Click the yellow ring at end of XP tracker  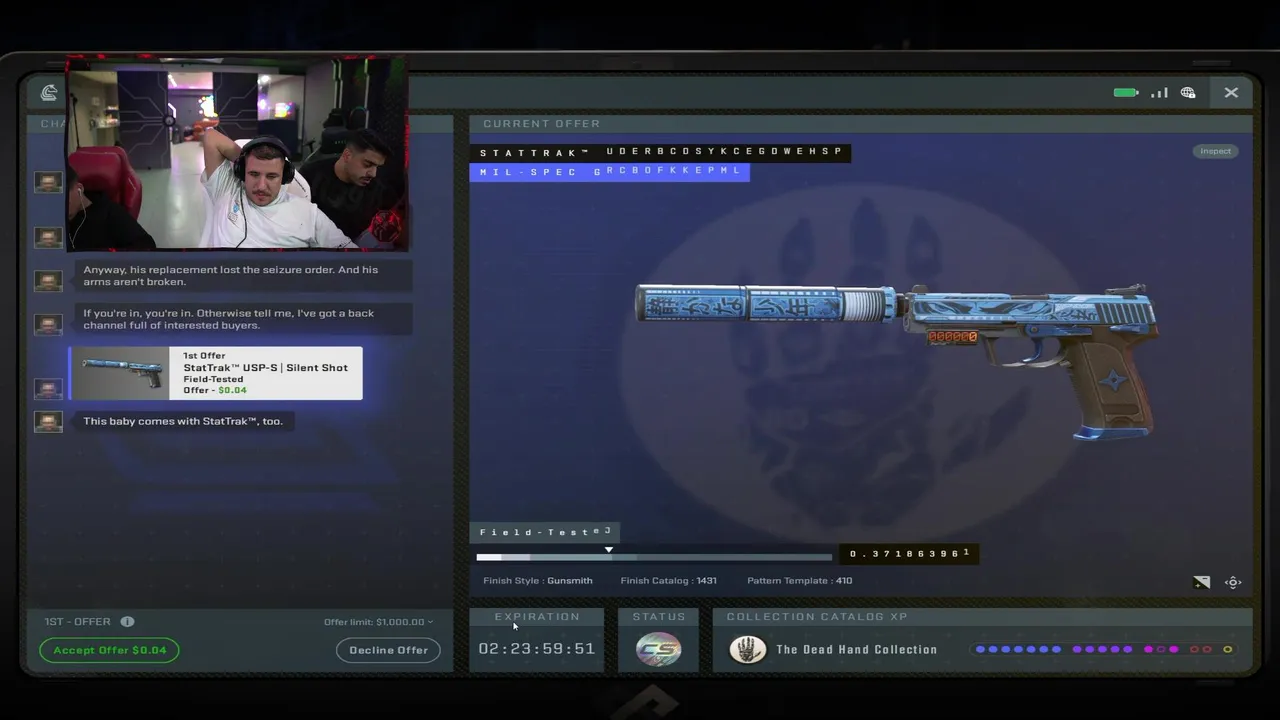[x=1227, y=650]
